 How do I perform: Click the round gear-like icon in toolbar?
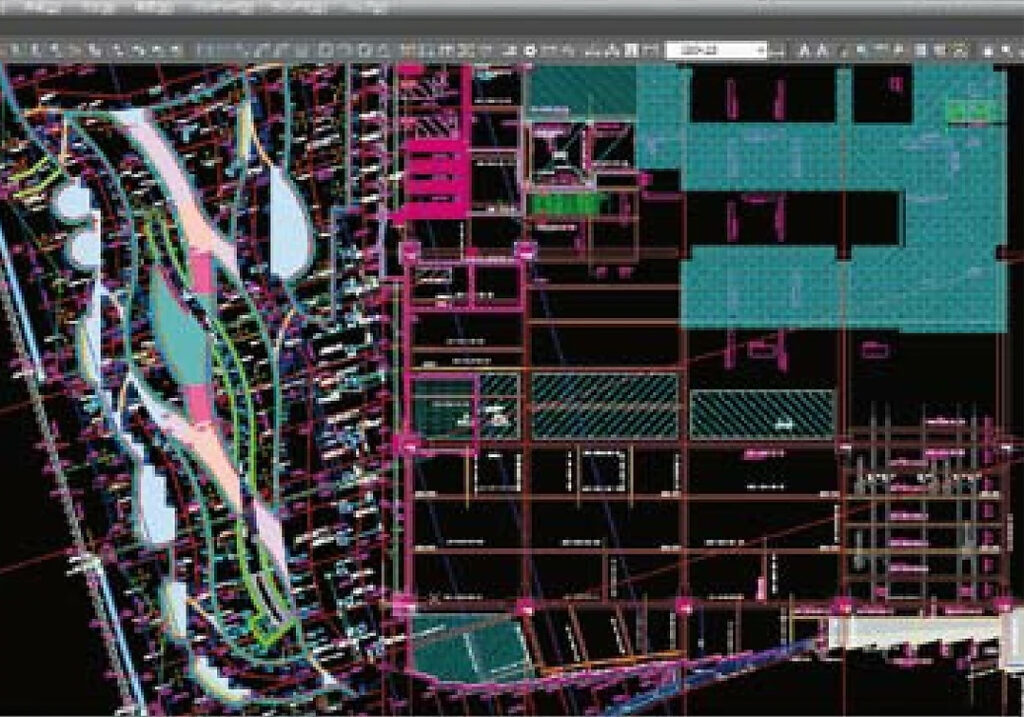coord(530,50)
